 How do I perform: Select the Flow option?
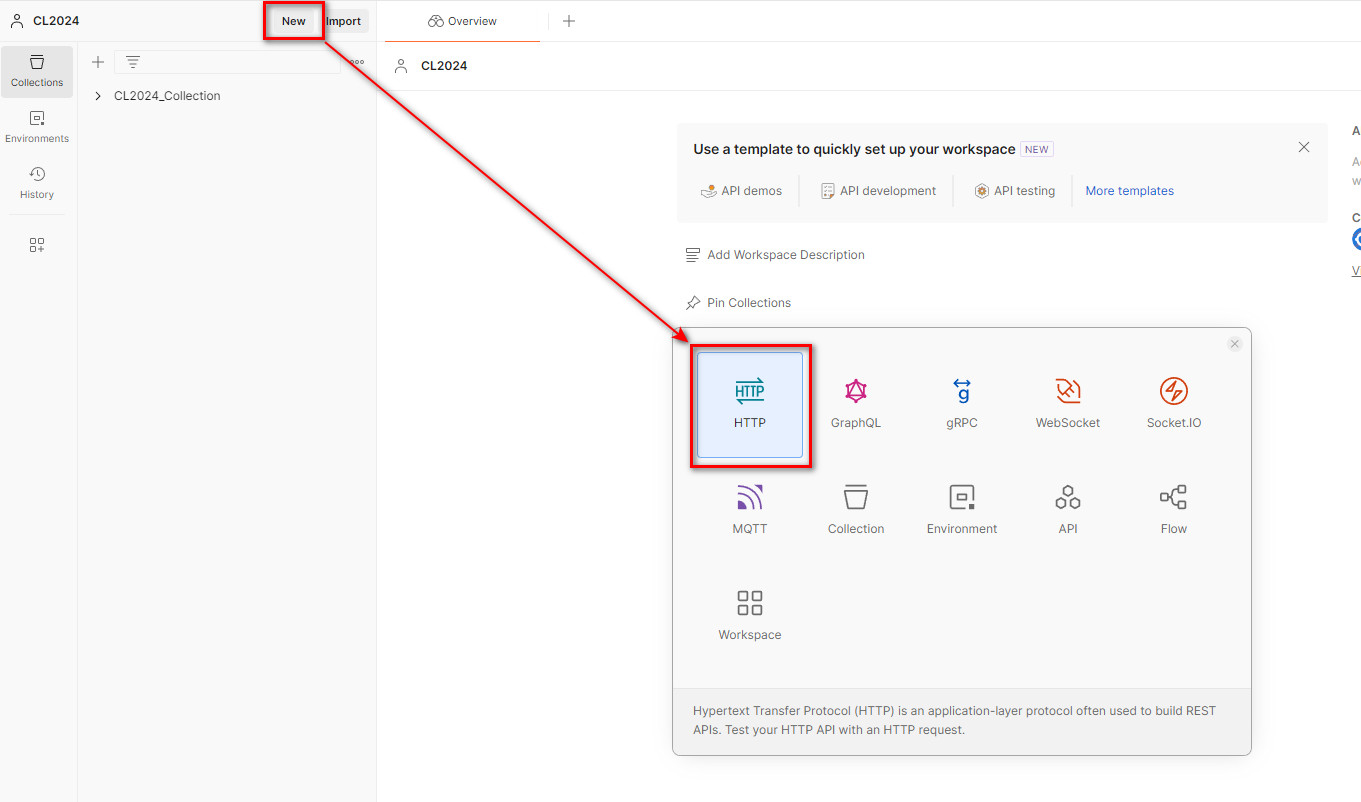point(1174,510)
